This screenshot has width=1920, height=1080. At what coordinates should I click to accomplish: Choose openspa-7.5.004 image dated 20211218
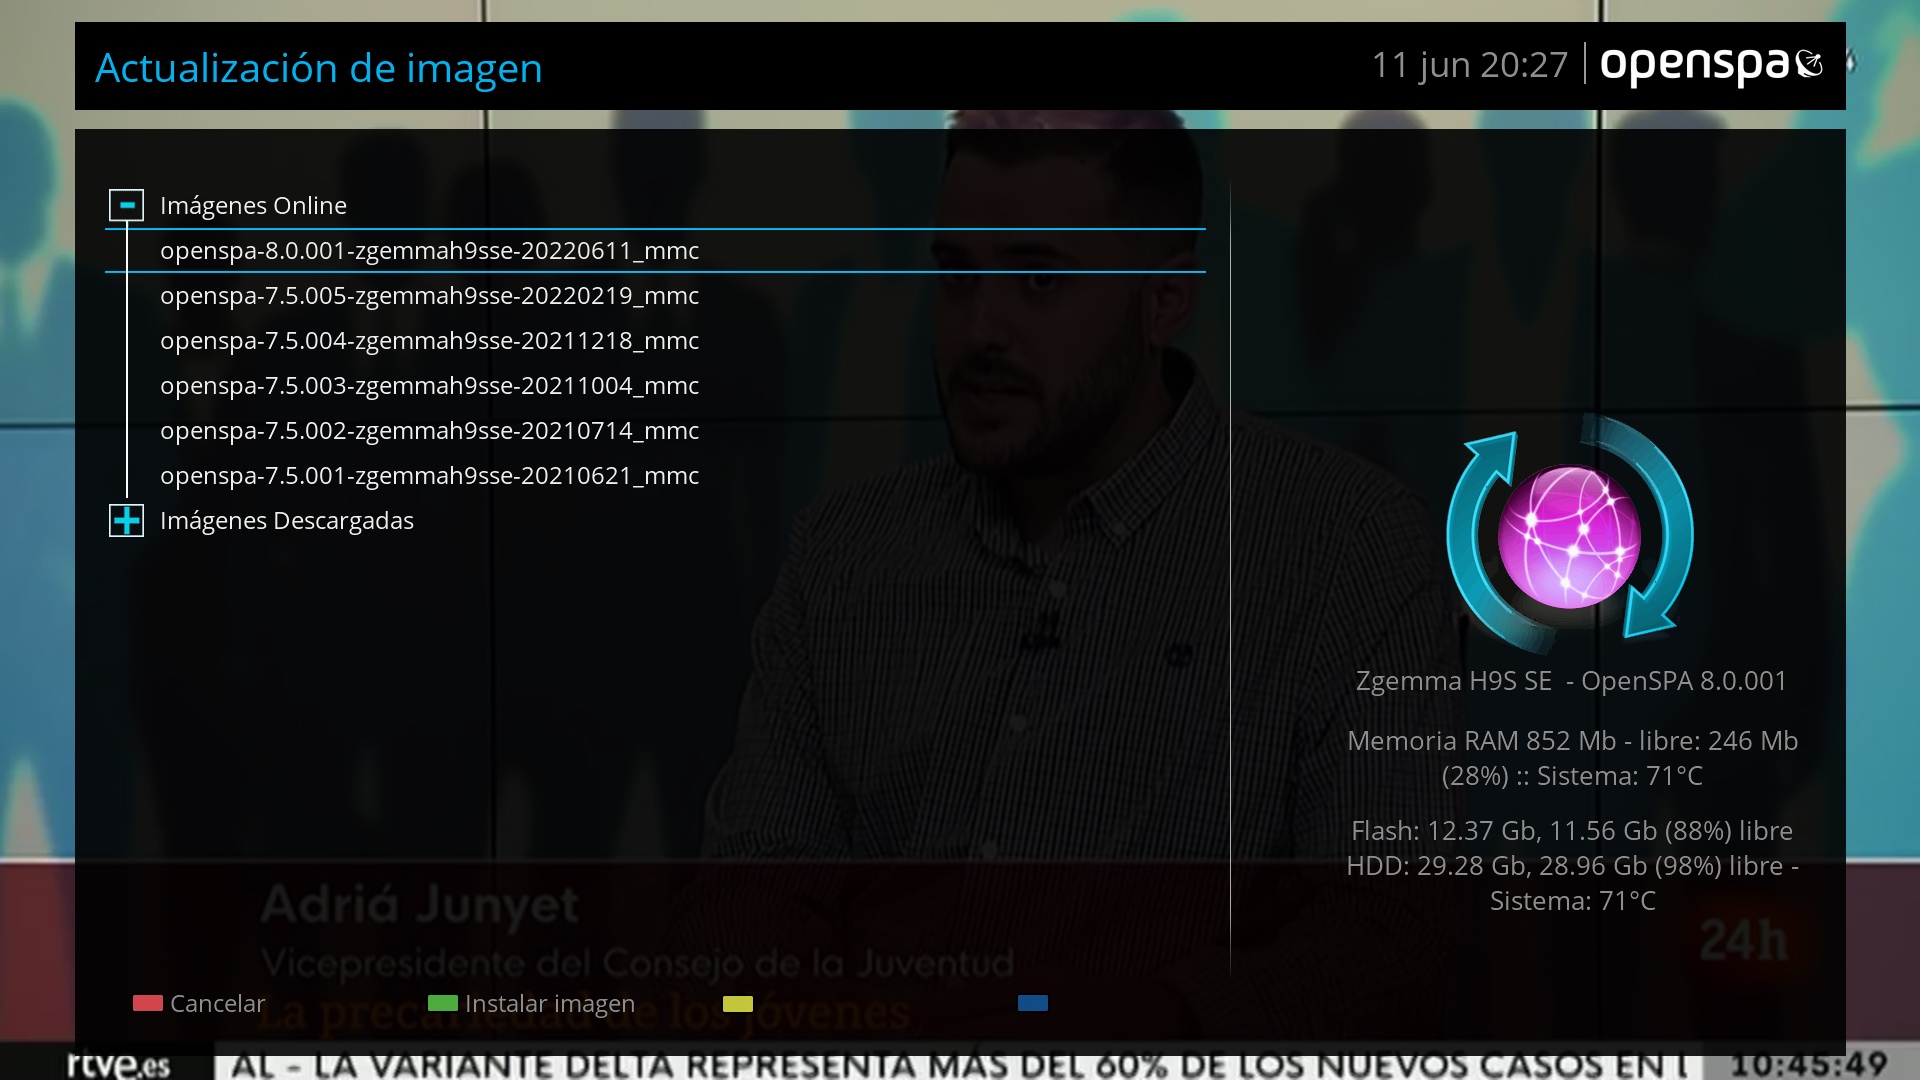point(429,341)
